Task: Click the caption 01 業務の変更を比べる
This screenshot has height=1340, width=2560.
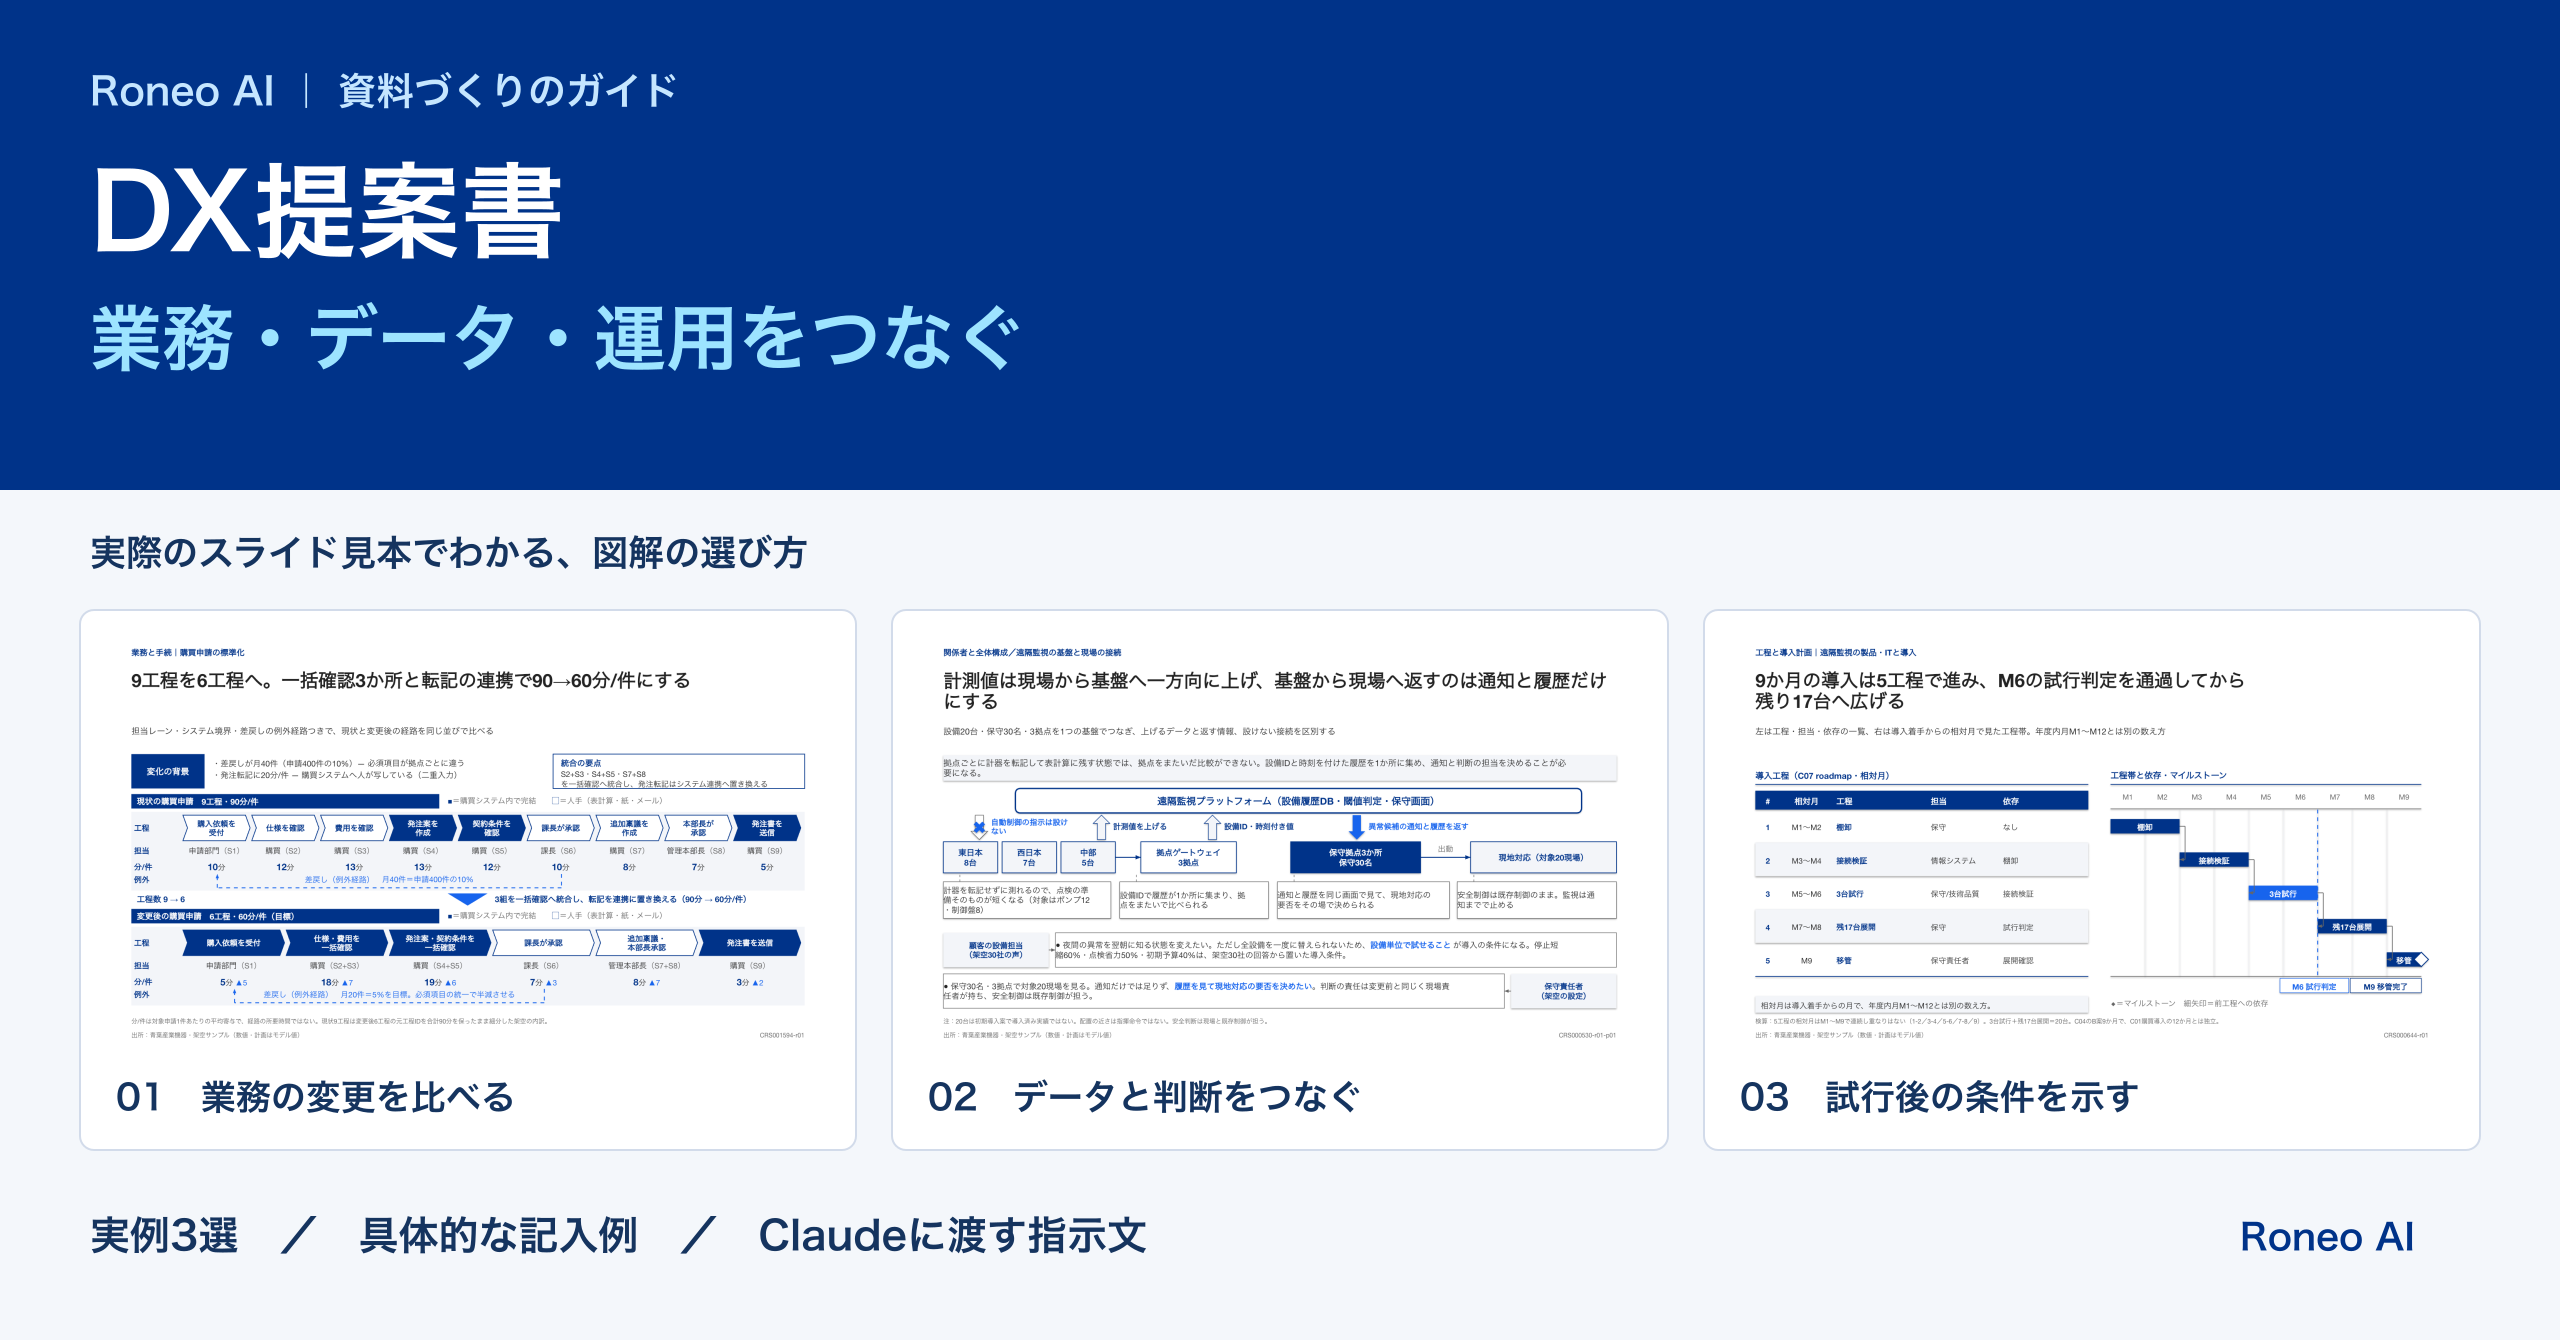Action: pos(315,1097)
